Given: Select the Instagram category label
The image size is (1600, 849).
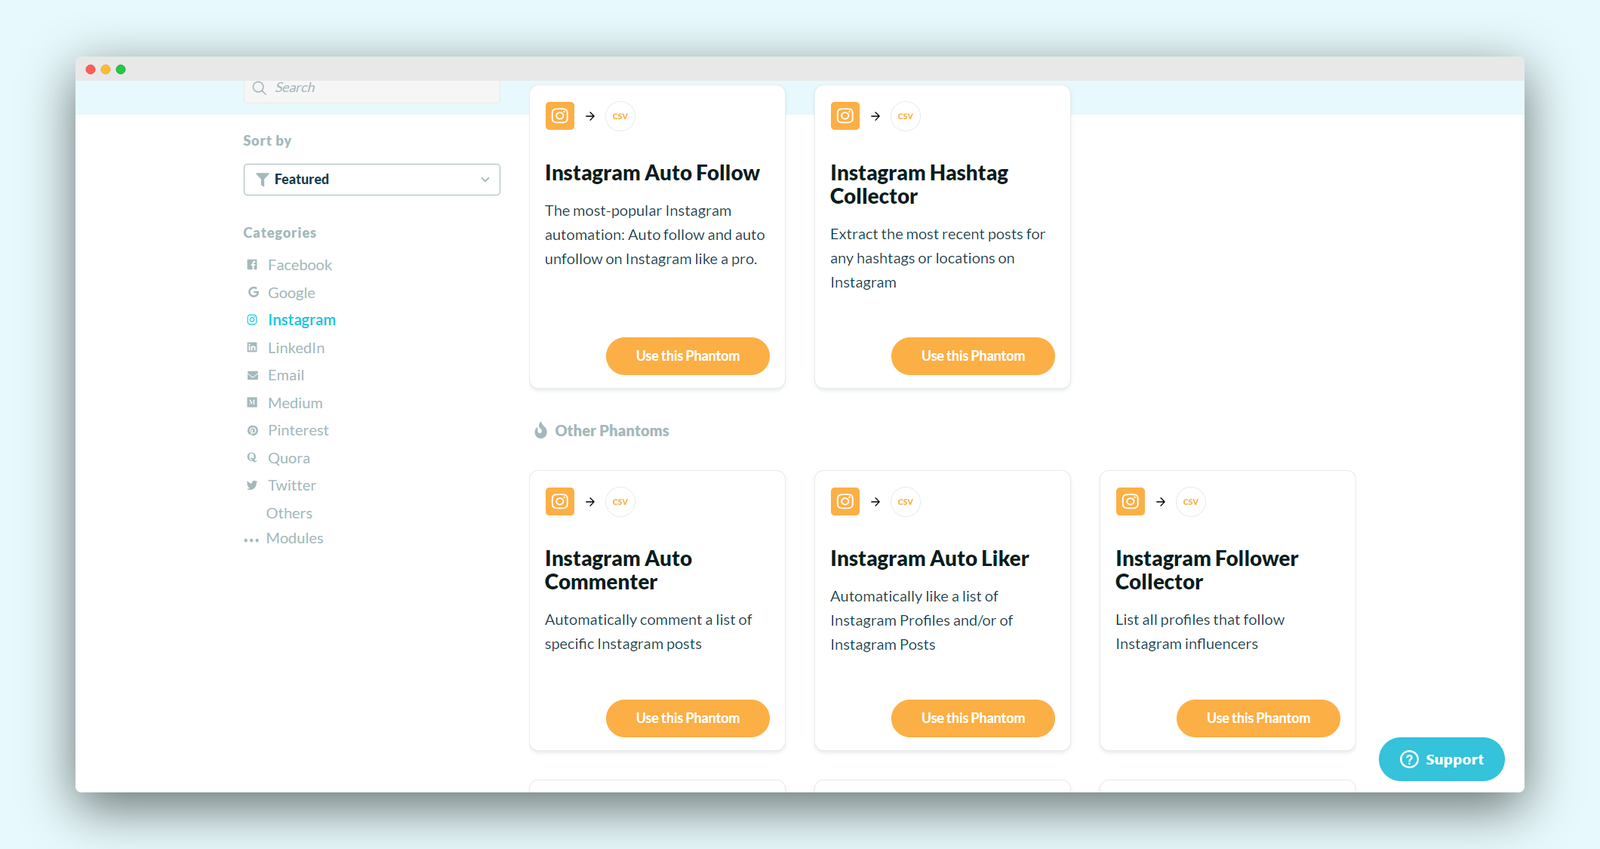Looking at the screenshot, I should pyautogui.click(x=302, y=320).
